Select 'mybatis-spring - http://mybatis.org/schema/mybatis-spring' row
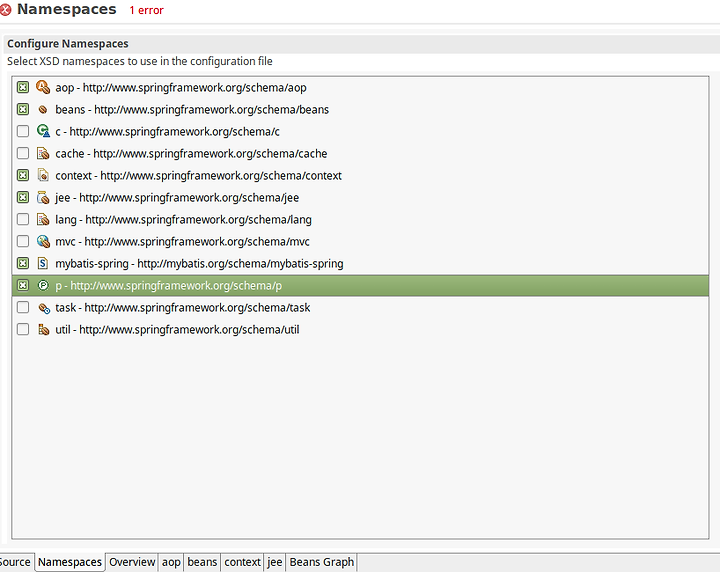The height and width of the screenshot is (572, 720). [360, 264]
